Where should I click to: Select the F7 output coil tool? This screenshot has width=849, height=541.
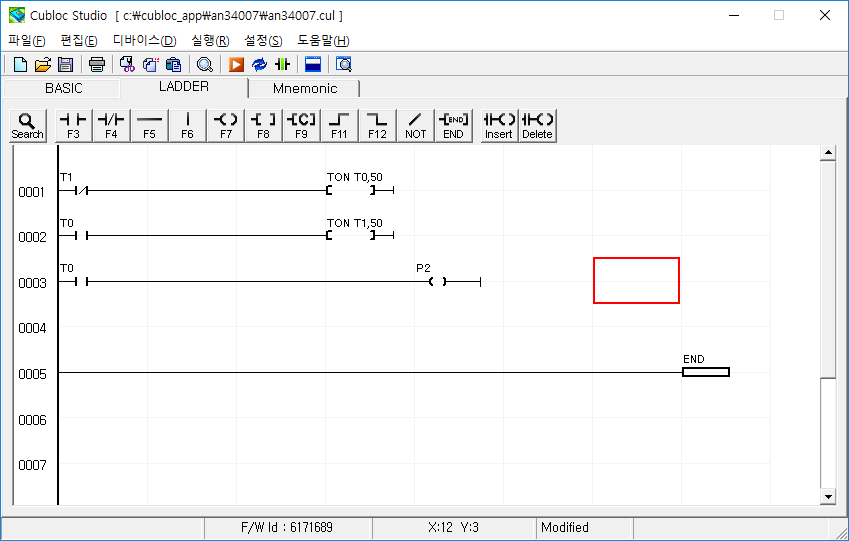226,125
